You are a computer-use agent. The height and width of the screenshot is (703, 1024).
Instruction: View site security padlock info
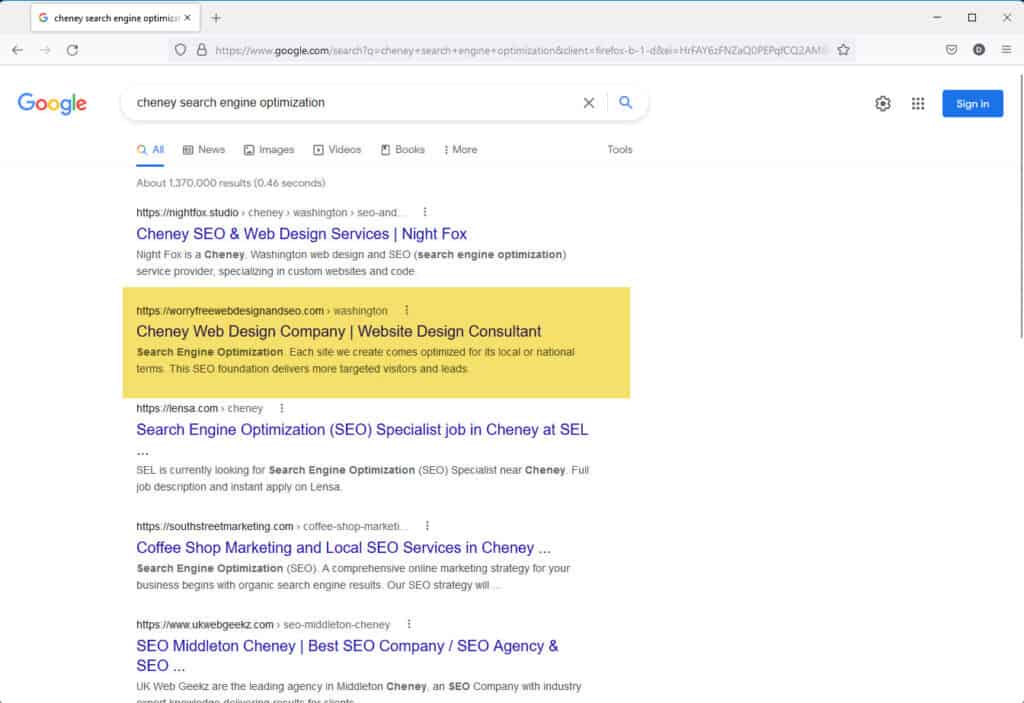point(202,50)
